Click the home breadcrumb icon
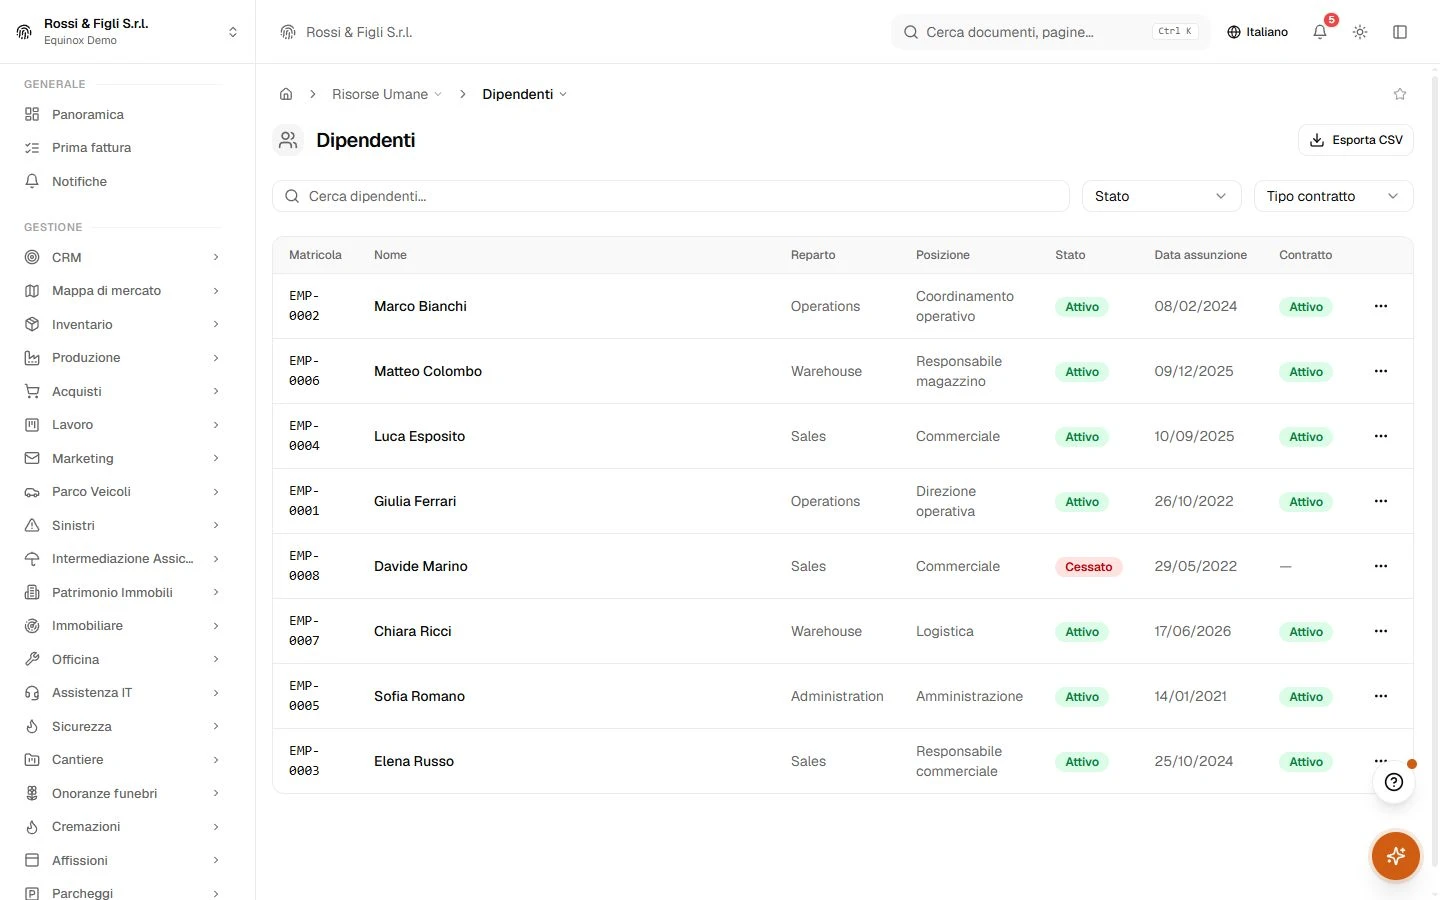The image size is (1440, 900). [286, 94]
